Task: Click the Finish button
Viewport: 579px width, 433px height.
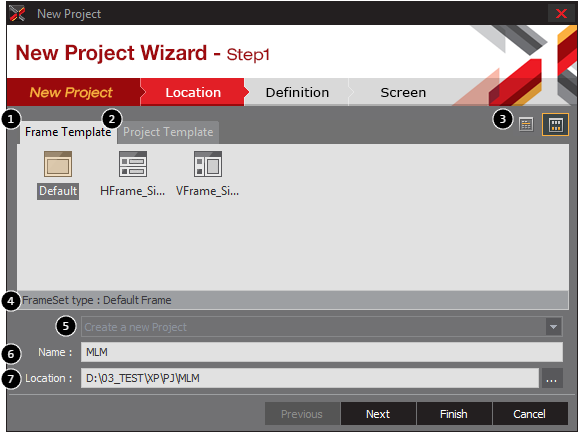Action: [454, 414]
